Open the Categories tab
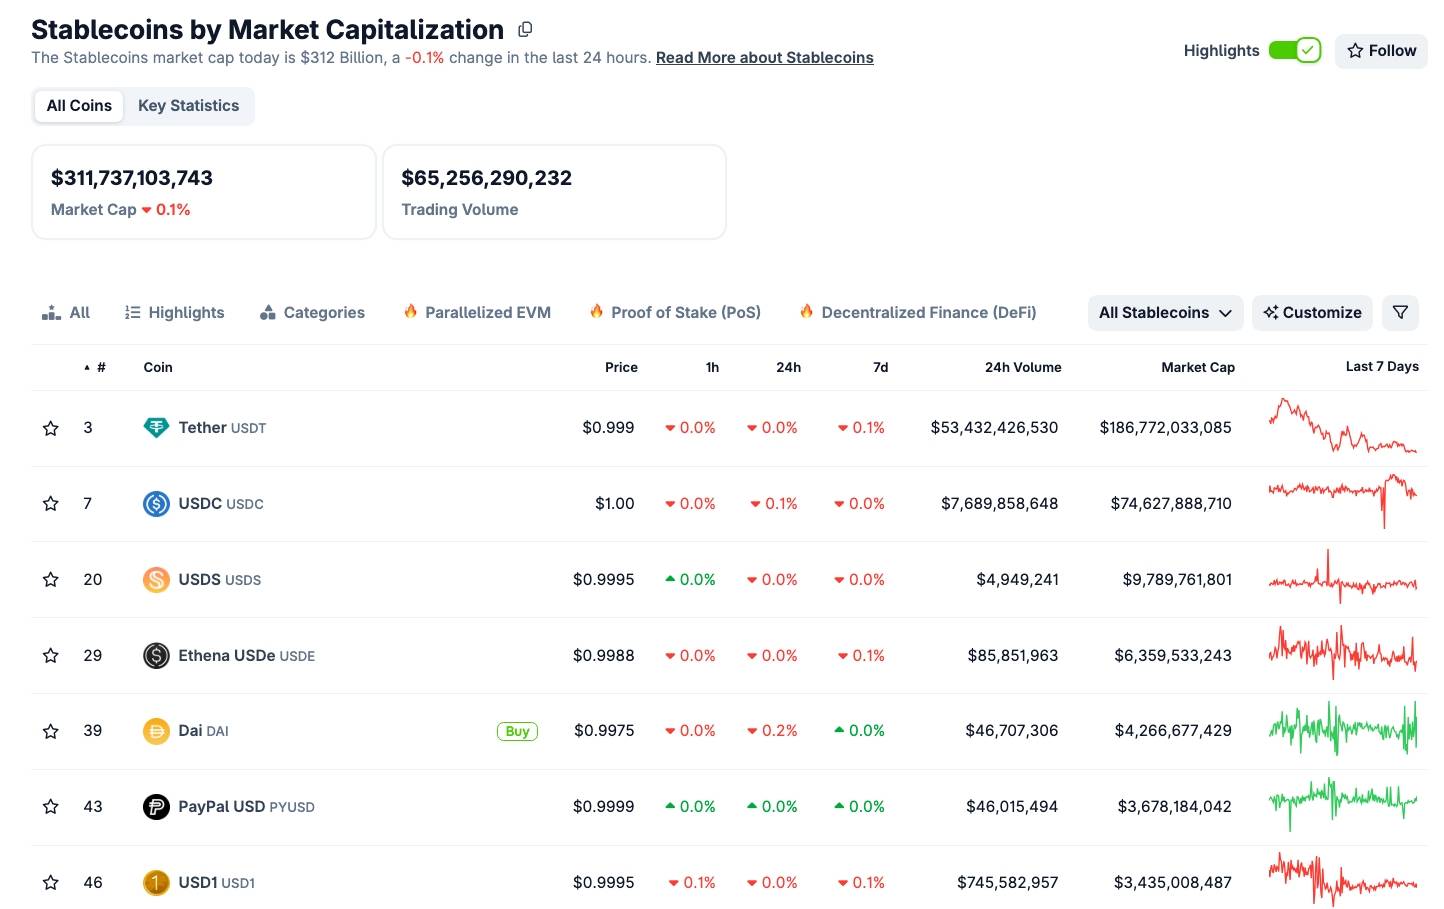1444x909 pixels. point(312,313)
